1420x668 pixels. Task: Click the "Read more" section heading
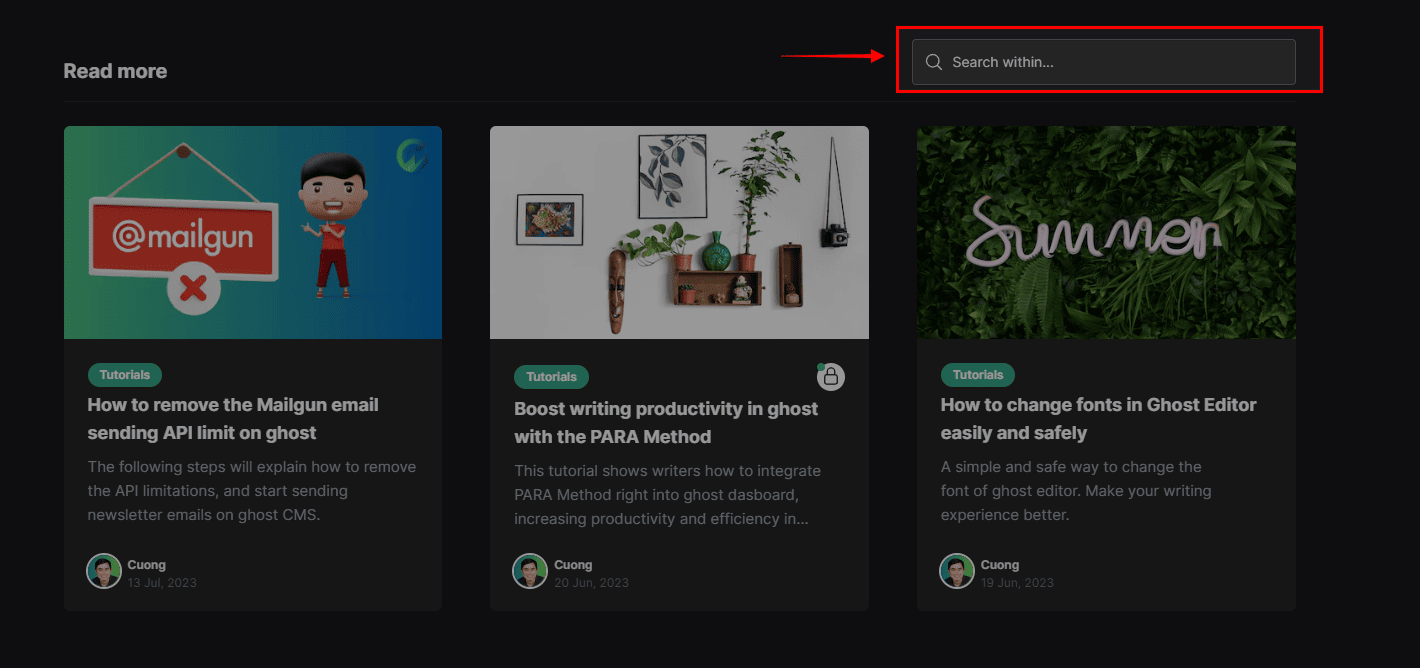[115, 71]
